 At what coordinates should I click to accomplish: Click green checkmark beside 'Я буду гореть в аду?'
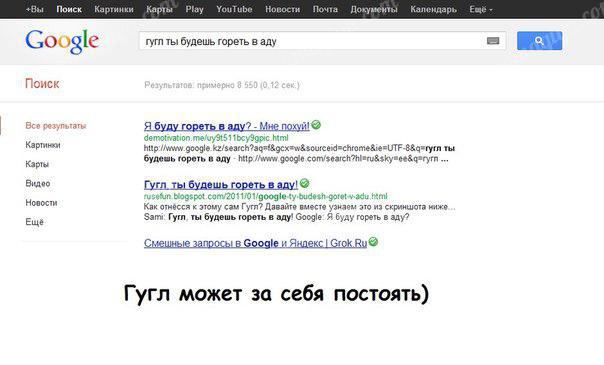(x=316, y=125)
